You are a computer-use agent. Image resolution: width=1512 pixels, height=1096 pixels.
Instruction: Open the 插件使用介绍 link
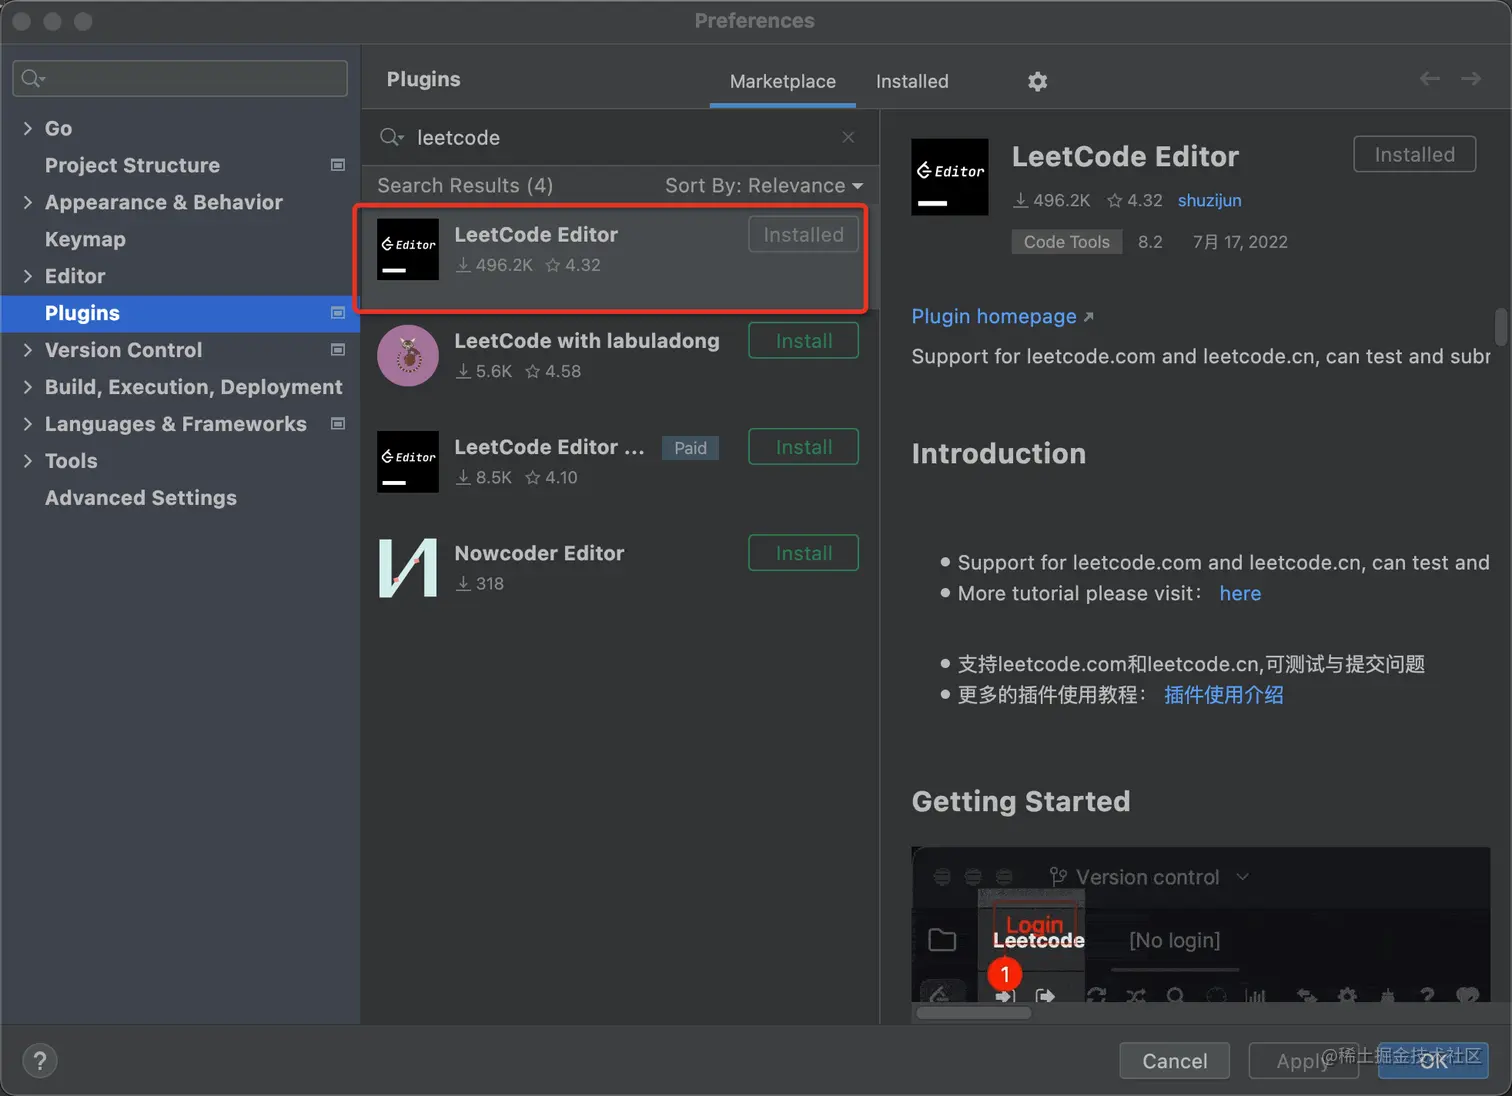1223,694
